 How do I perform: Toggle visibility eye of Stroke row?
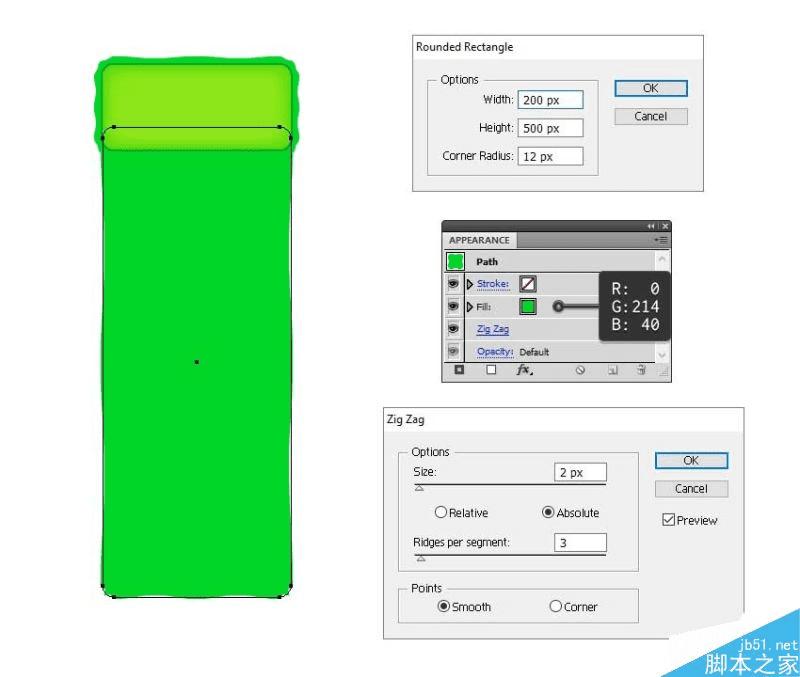(453, 283)
